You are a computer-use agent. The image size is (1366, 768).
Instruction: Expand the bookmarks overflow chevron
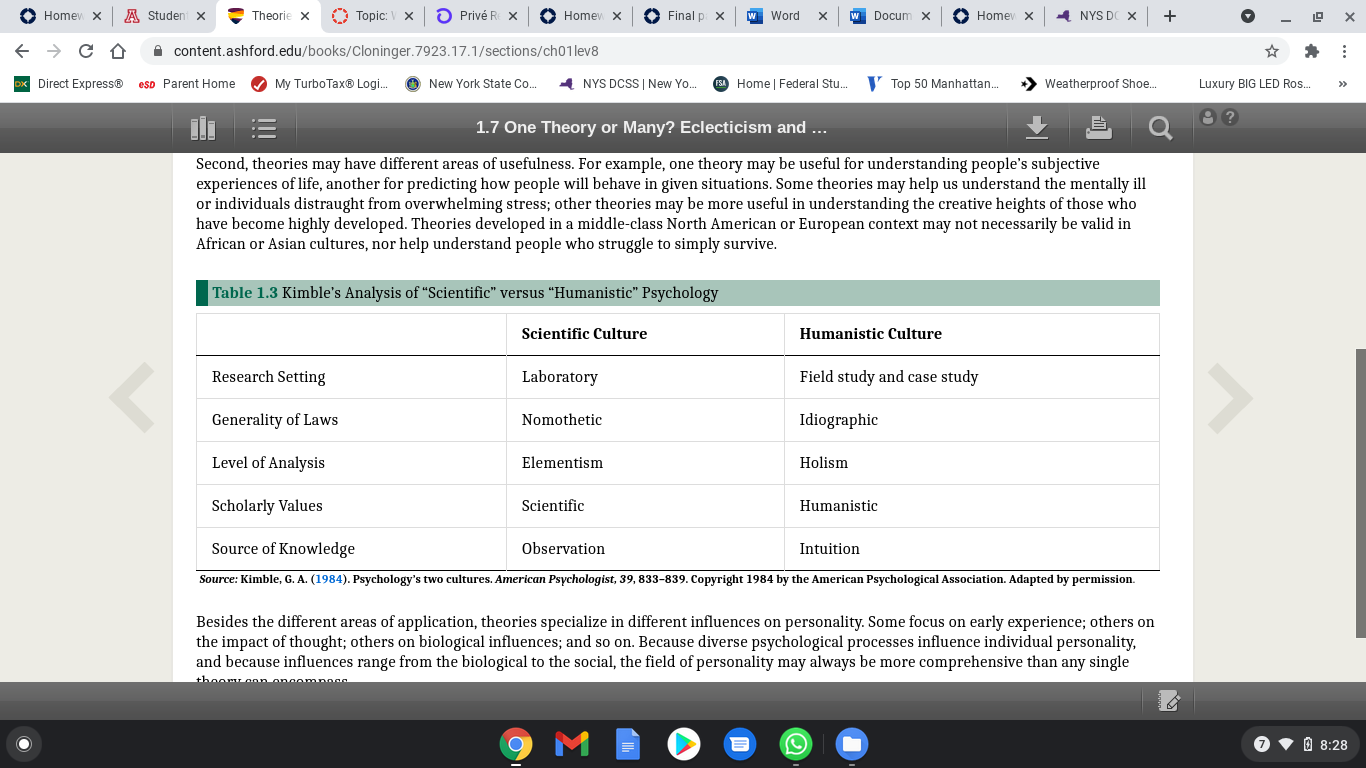point(1342,84)
